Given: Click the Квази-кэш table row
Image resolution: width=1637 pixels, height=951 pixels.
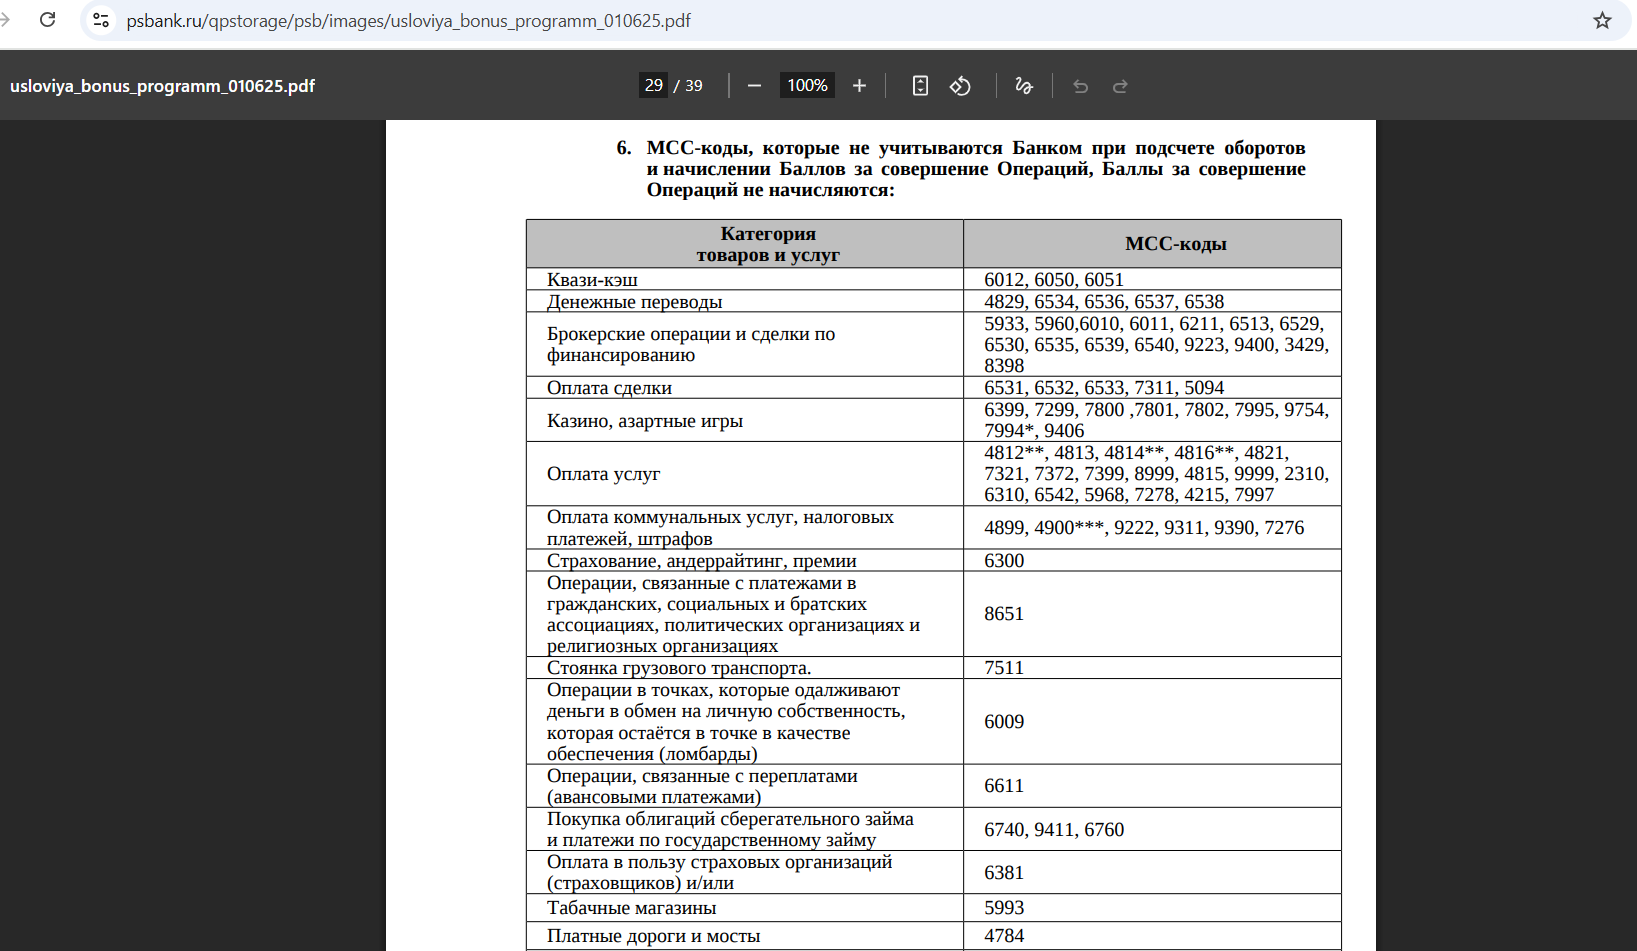Looking at the screenshot, I should pyautogui.click(x=934, y=279).
